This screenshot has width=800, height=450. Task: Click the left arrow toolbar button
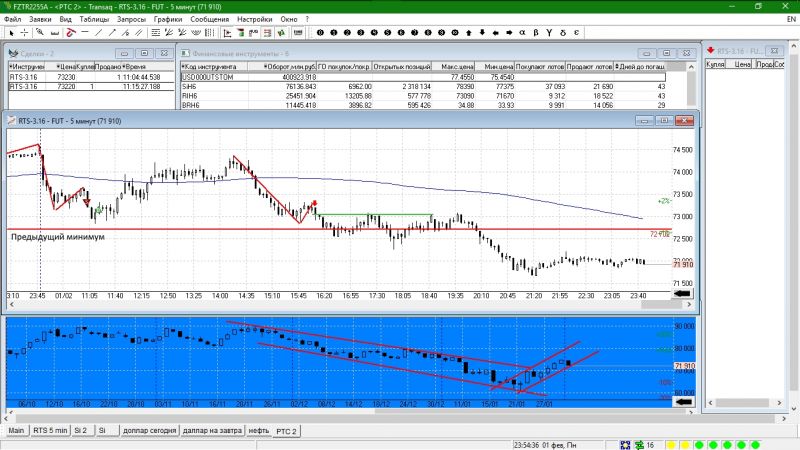(495, 33)
